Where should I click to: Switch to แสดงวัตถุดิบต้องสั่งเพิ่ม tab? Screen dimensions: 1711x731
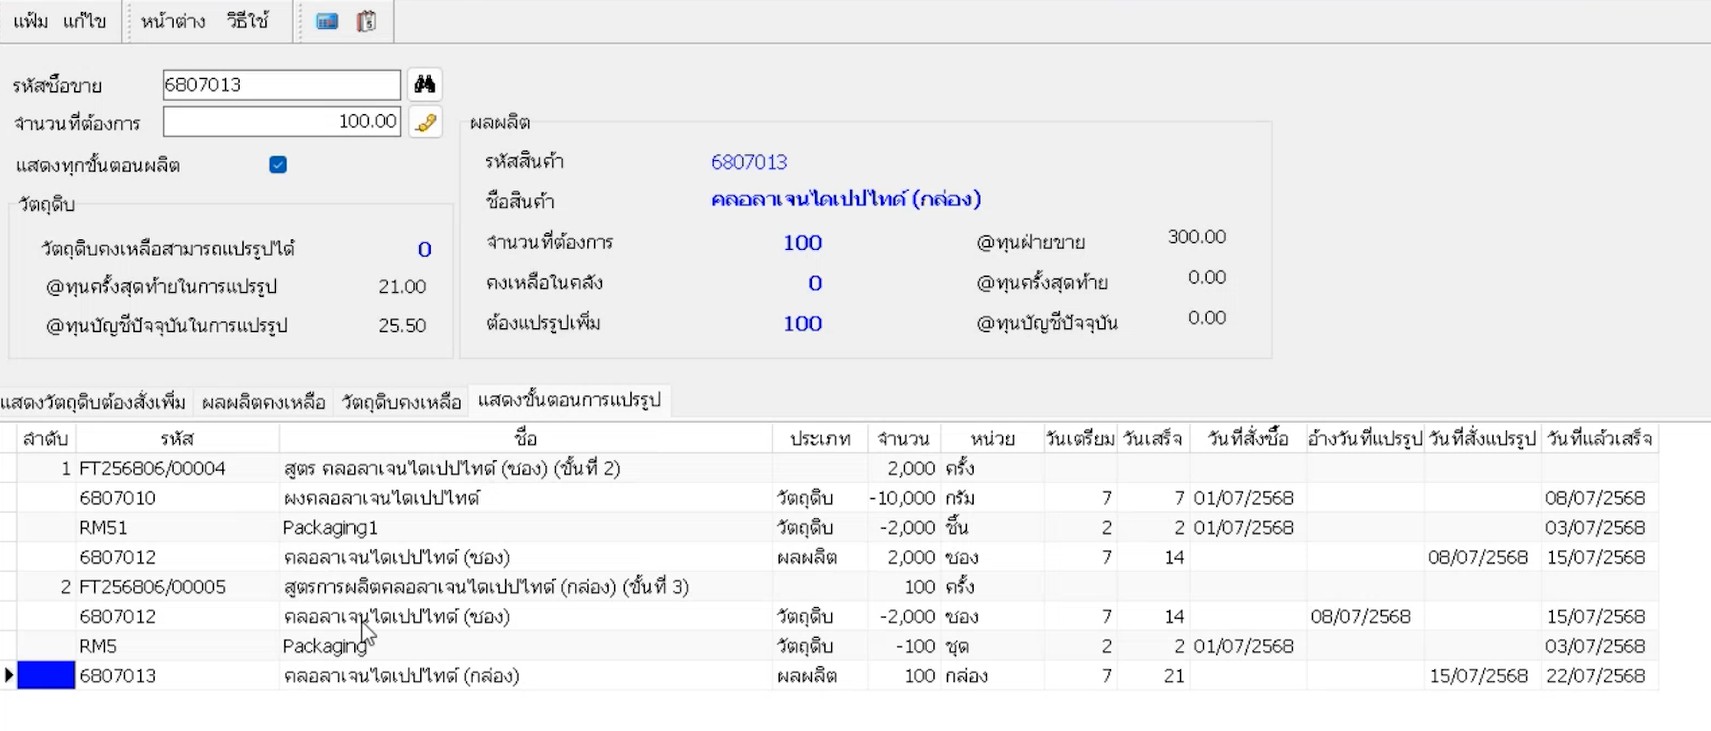[94, 402]
